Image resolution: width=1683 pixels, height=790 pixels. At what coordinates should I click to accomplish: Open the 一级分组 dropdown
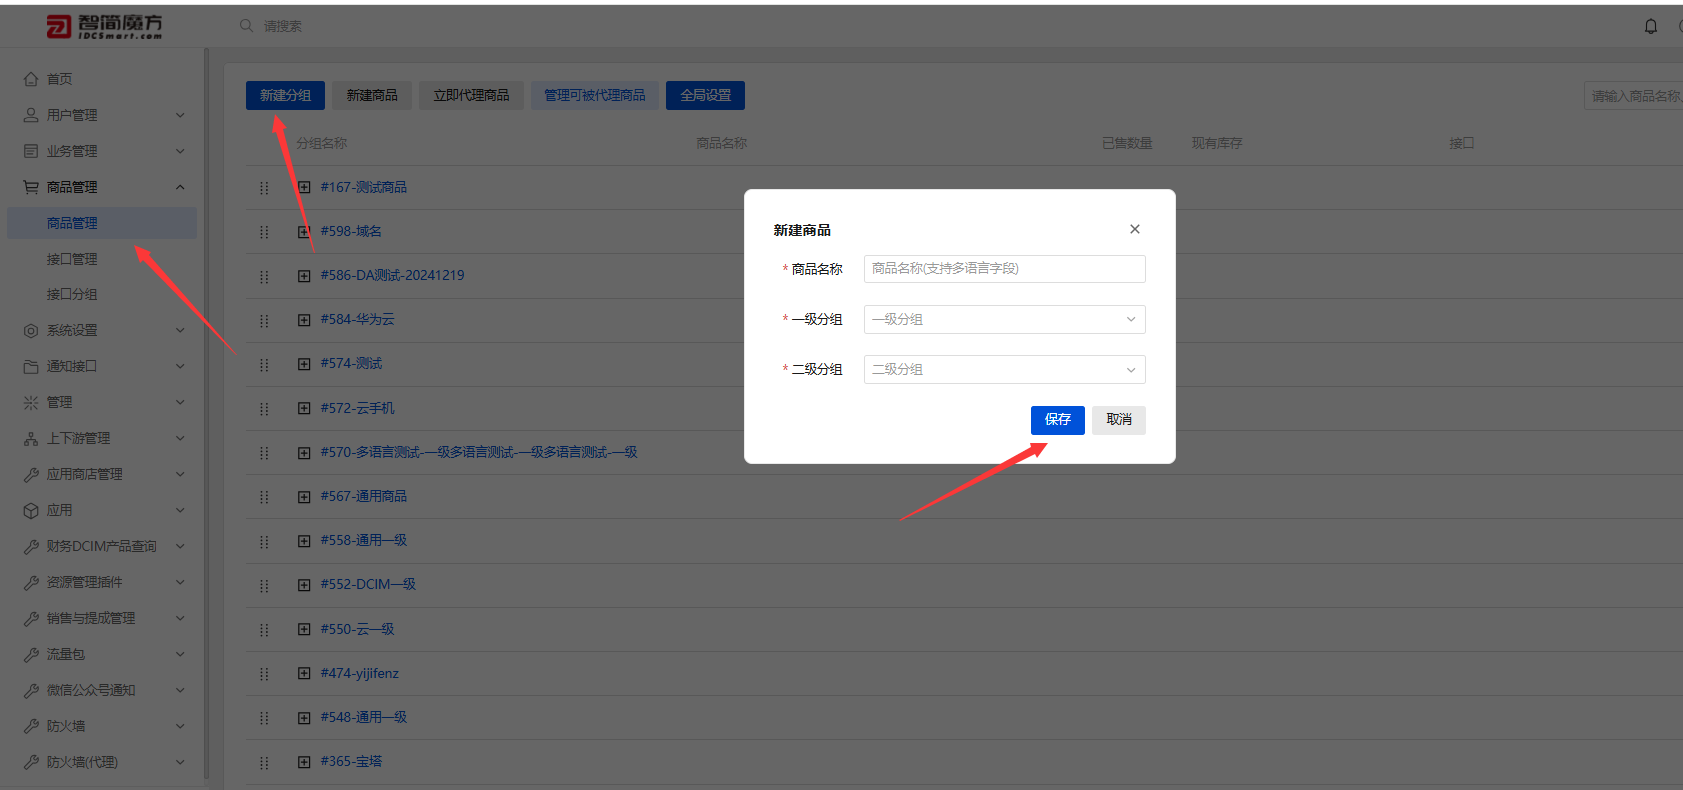click(x=1004, y=319)
